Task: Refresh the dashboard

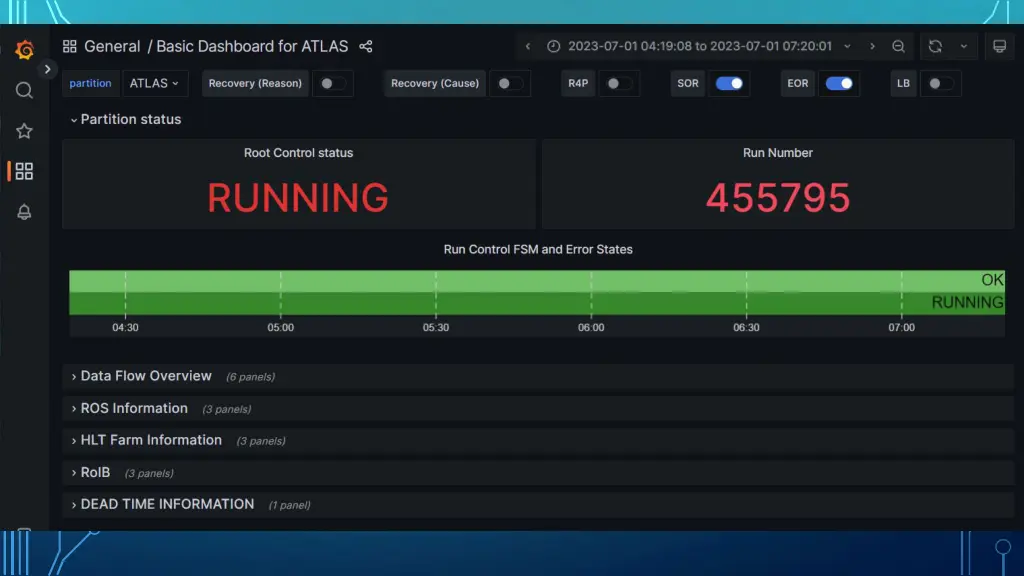Action: coord(935,46)
